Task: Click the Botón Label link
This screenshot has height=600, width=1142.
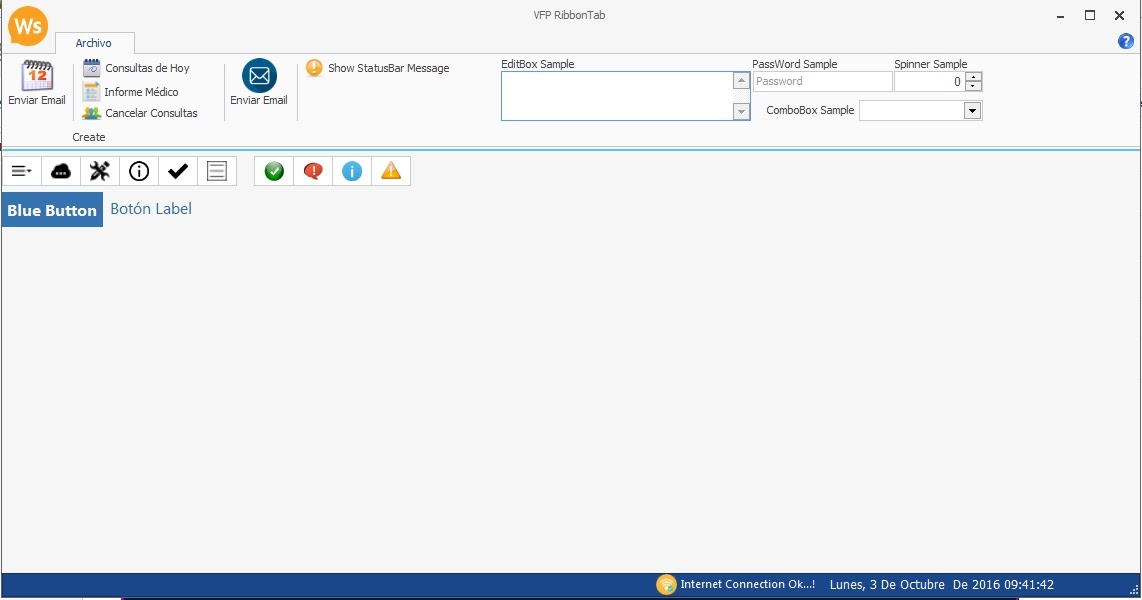Action: coord(150,209)
